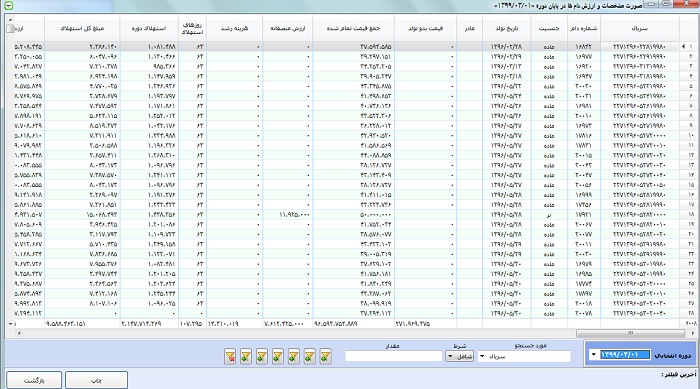Click the چاپ print button
This screenshot has height=389, width=700.
pos(96,380)
